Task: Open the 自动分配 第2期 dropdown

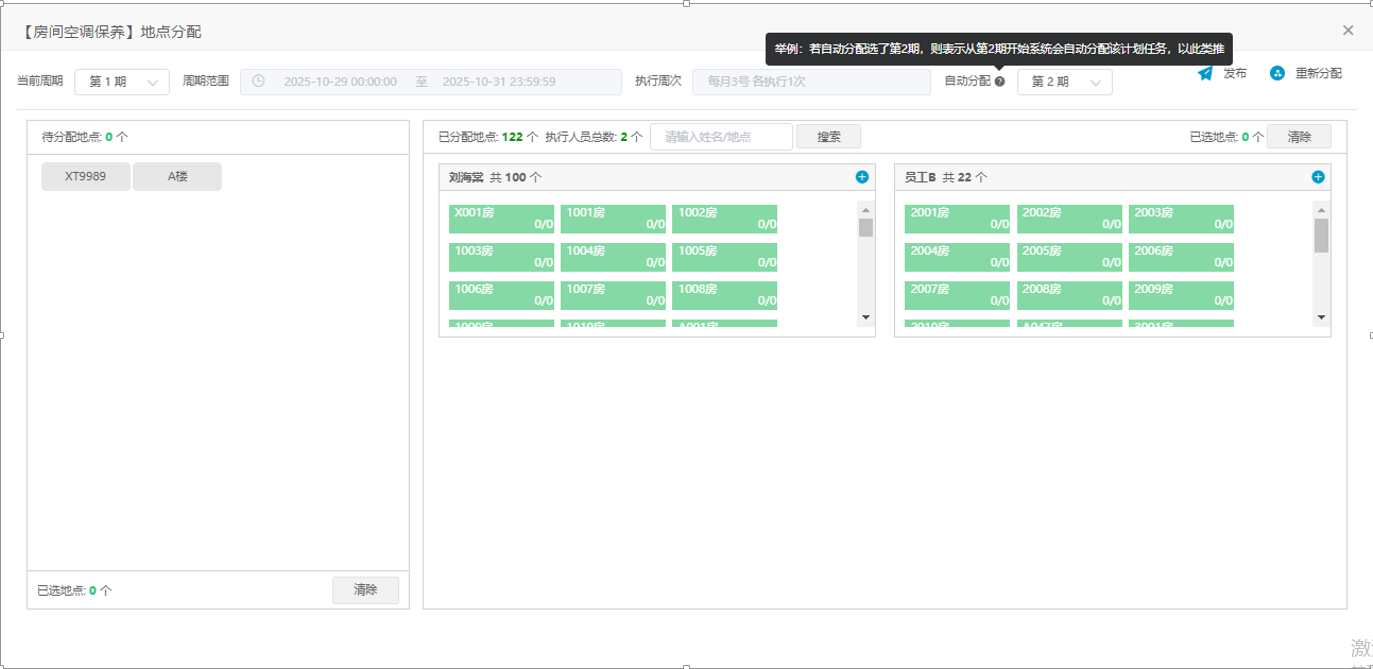Action: (x=1064, y=82)
